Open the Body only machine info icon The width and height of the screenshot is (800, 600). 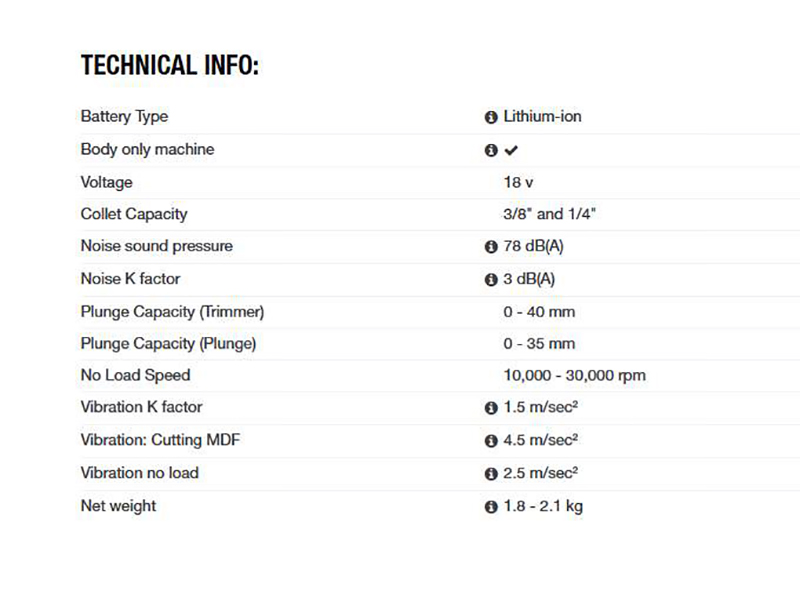click(x=491, y=150)
